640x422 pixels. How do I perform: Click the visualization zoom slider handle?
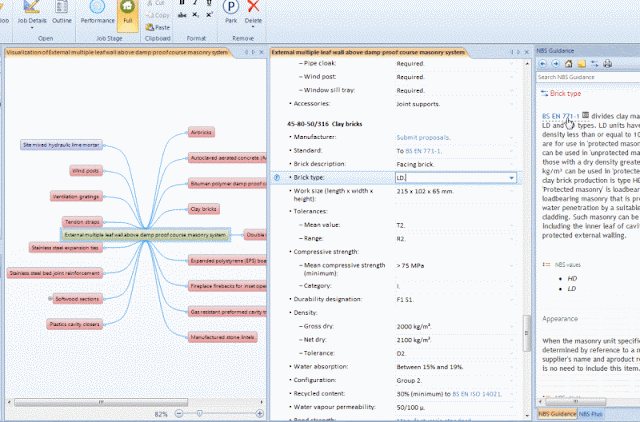click(200, 414)
